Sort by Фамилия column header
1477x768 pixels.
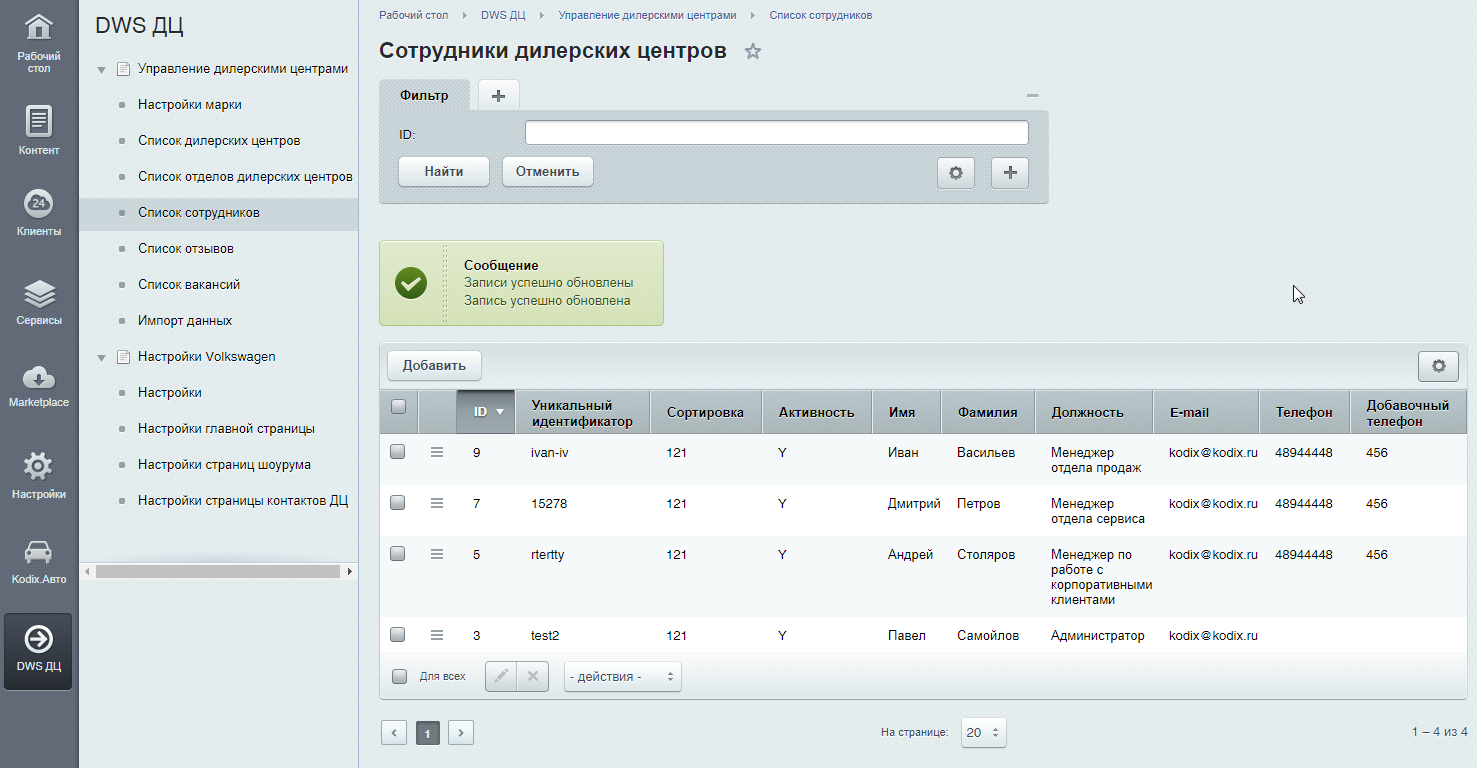(988, 412)
